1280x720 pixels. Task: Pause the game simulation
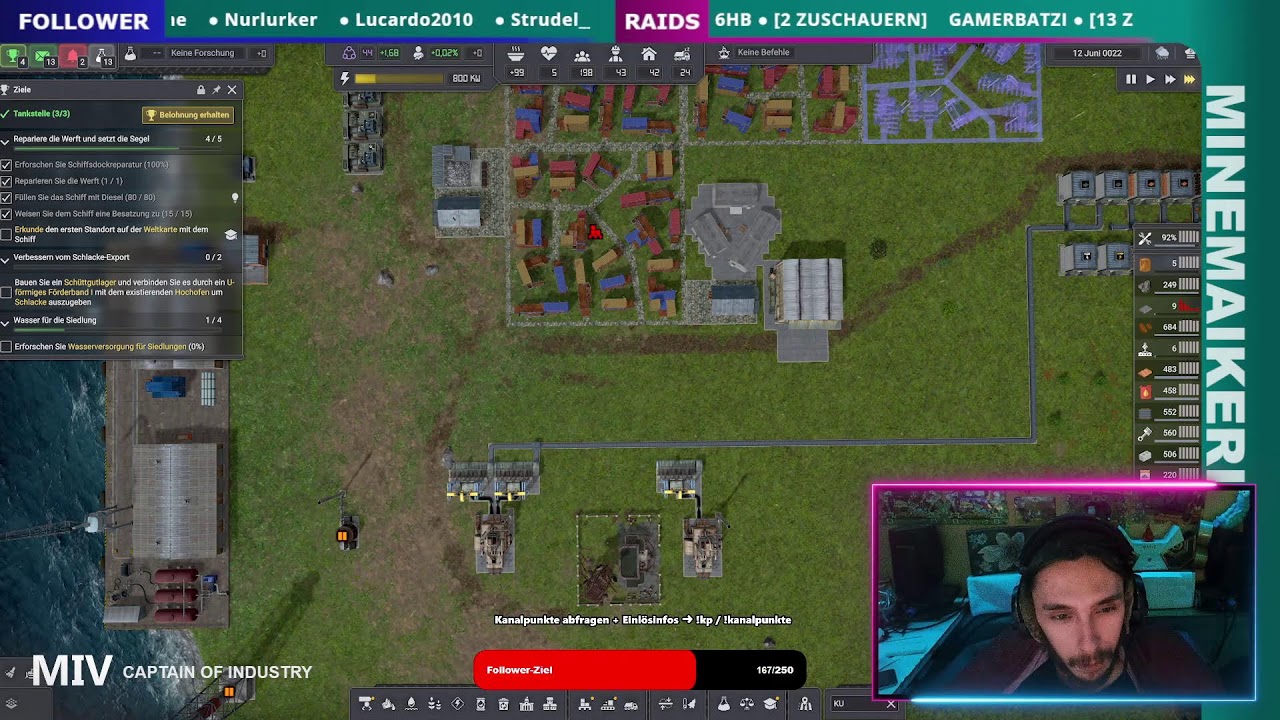pyautogui.click(x=1131, y=79)
